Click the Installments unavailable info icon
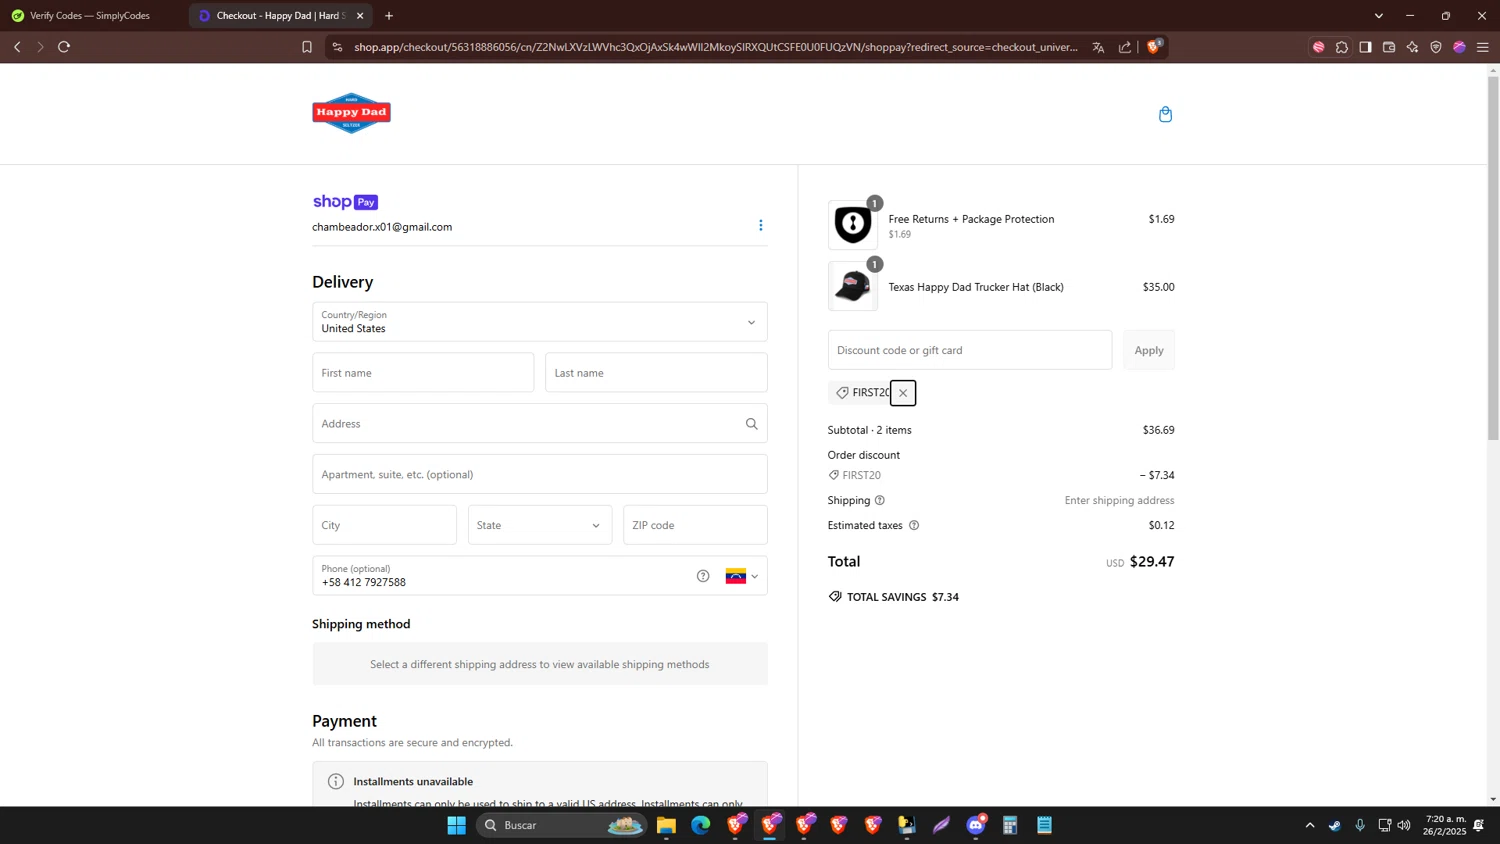The height and width of the screenshot is (844, 1500). pyautogui.click(x=336, y=781)
